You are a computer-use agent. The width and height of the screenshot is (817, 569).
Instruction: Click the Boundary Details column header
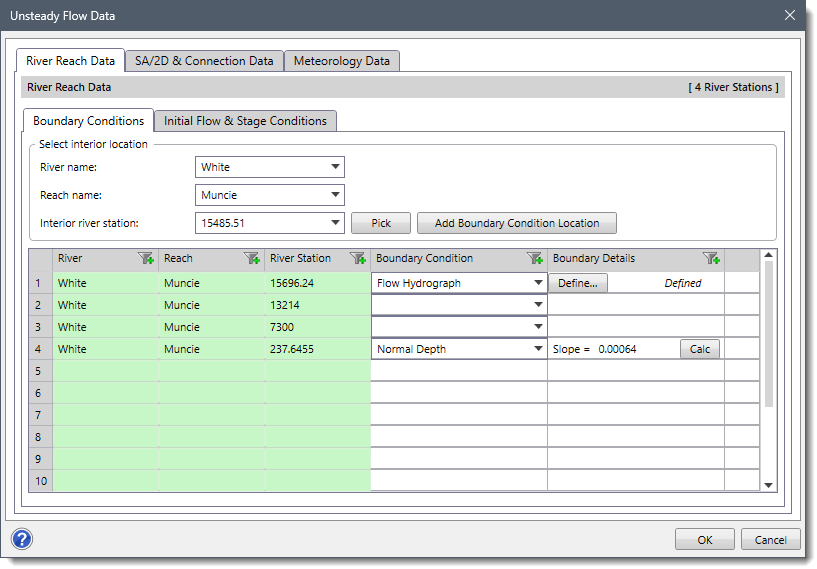tap(636, 258)
